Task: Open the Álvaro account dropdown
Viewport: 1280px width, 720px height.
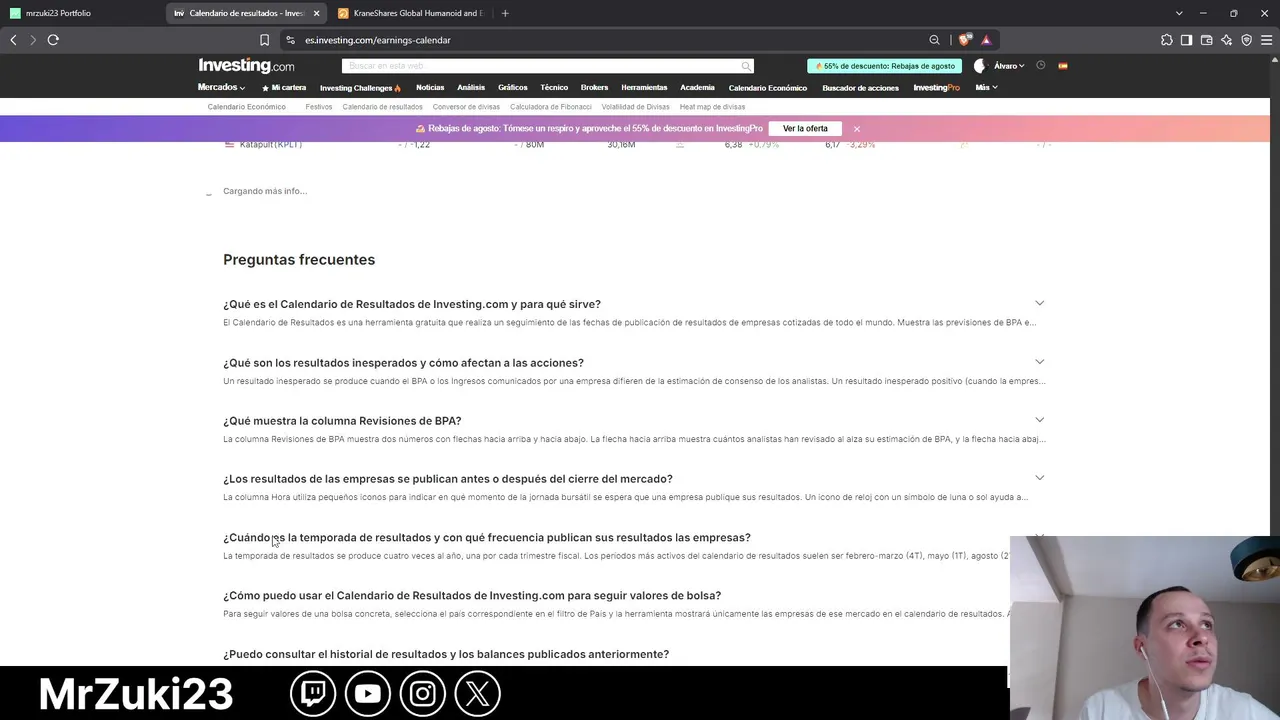Action: click(x=1008, y=66)
